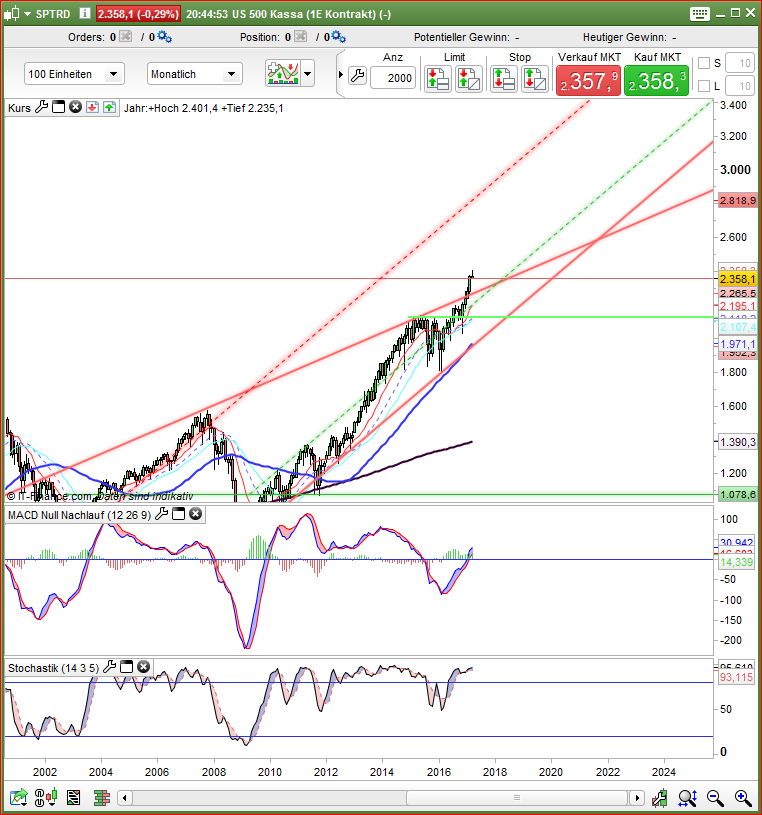Open trading panel wrench settings

point(358,76)
